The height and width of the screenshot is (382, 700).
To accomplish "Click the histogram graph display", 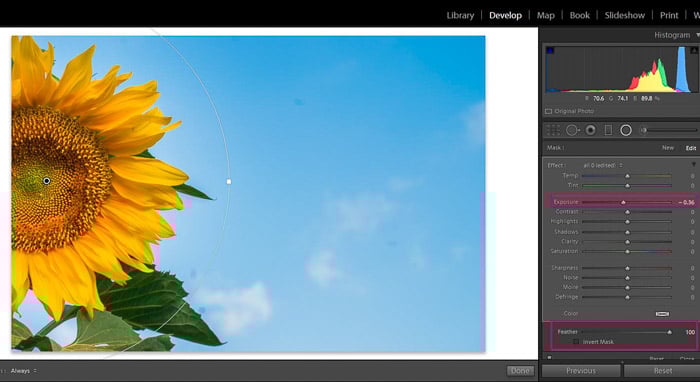I will point(622,69).
